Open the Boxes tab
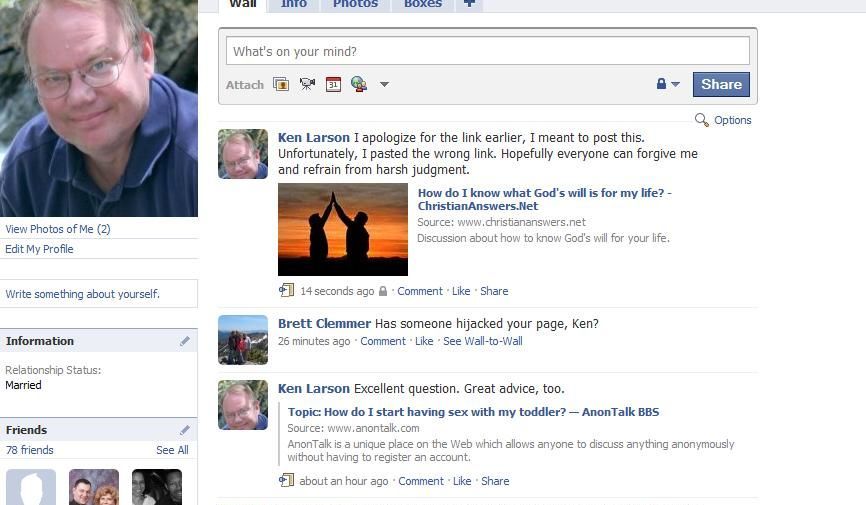 423,4
